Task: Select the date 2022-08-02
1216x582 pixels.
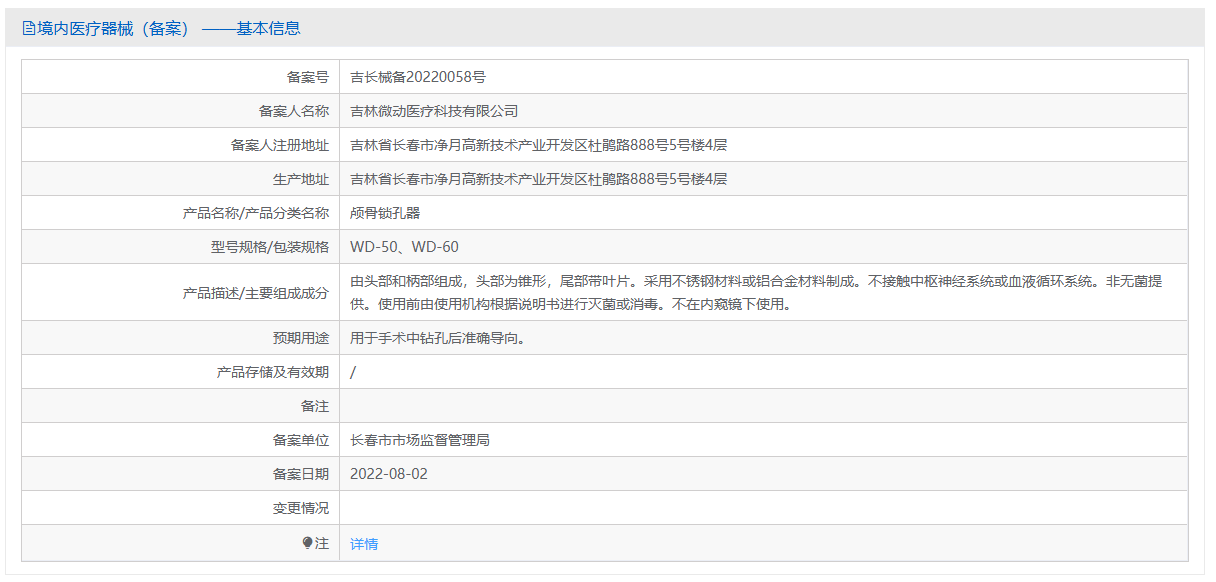Action: click(x=389, y=474)
